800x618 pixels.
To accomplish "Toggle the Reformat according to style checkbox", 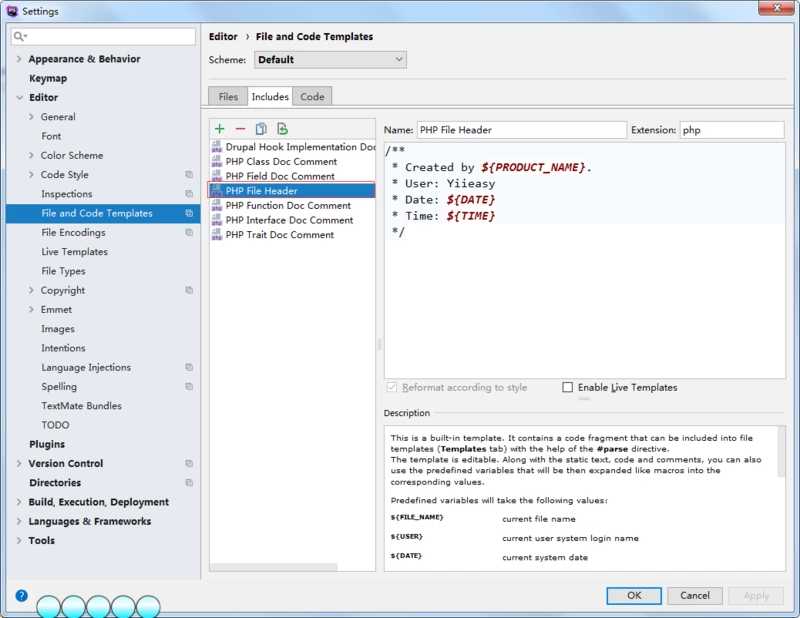I will pos(392,387).
